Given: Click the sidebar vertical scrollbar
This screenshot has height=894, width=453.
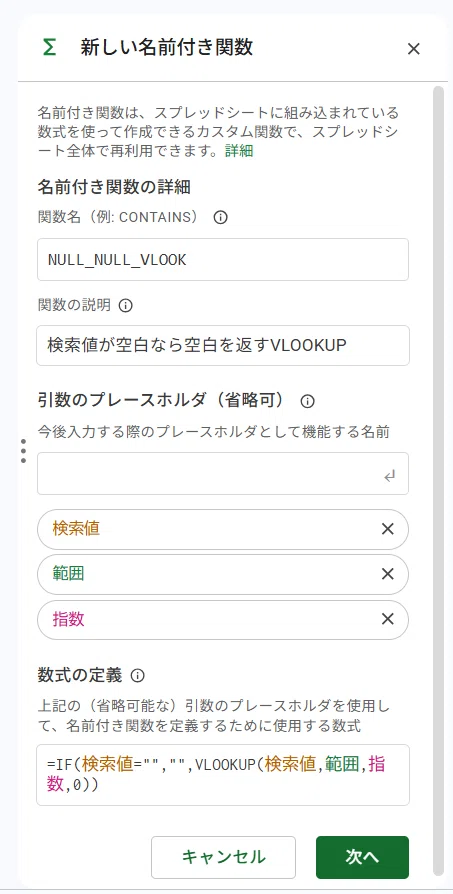Looking at the screenshot, I should pos(438,480).
